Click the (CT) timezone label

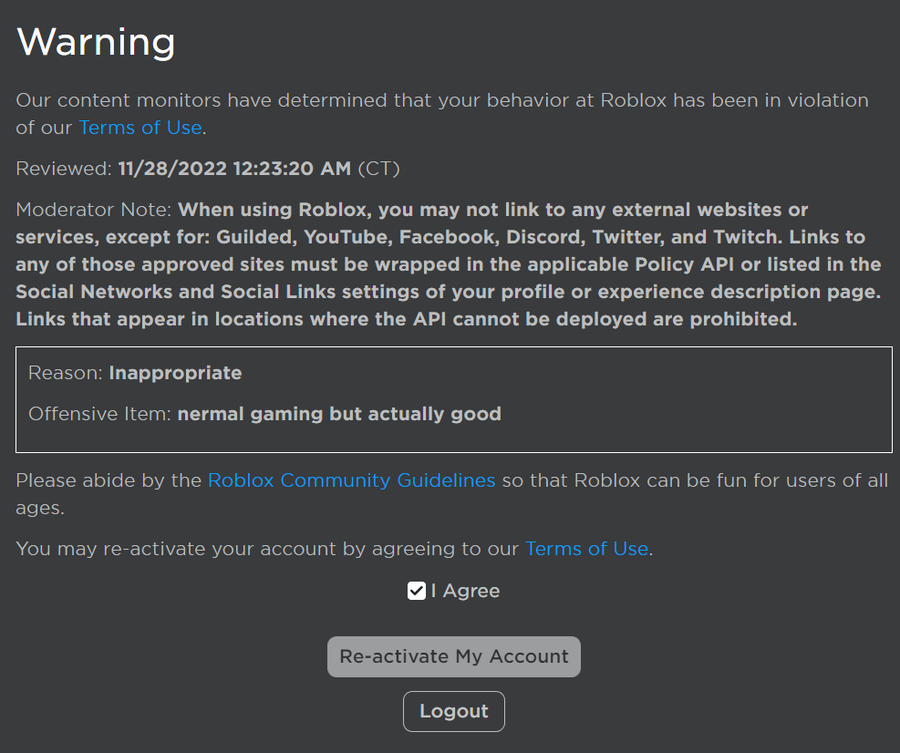pos(379,169)
